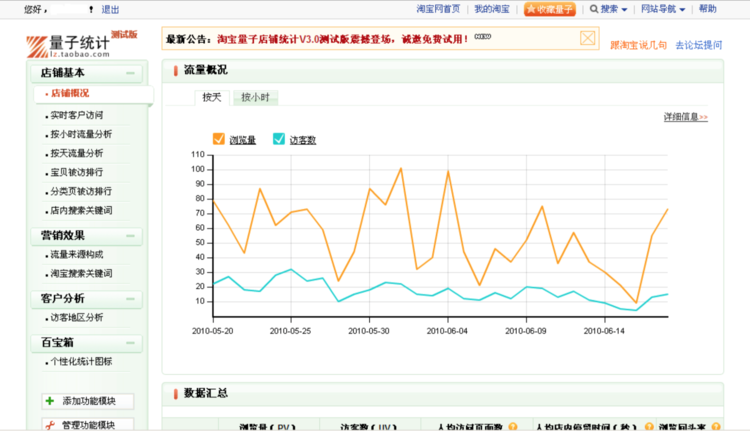
Task: Switch to the 按天 tab
Action: [212, 98]
